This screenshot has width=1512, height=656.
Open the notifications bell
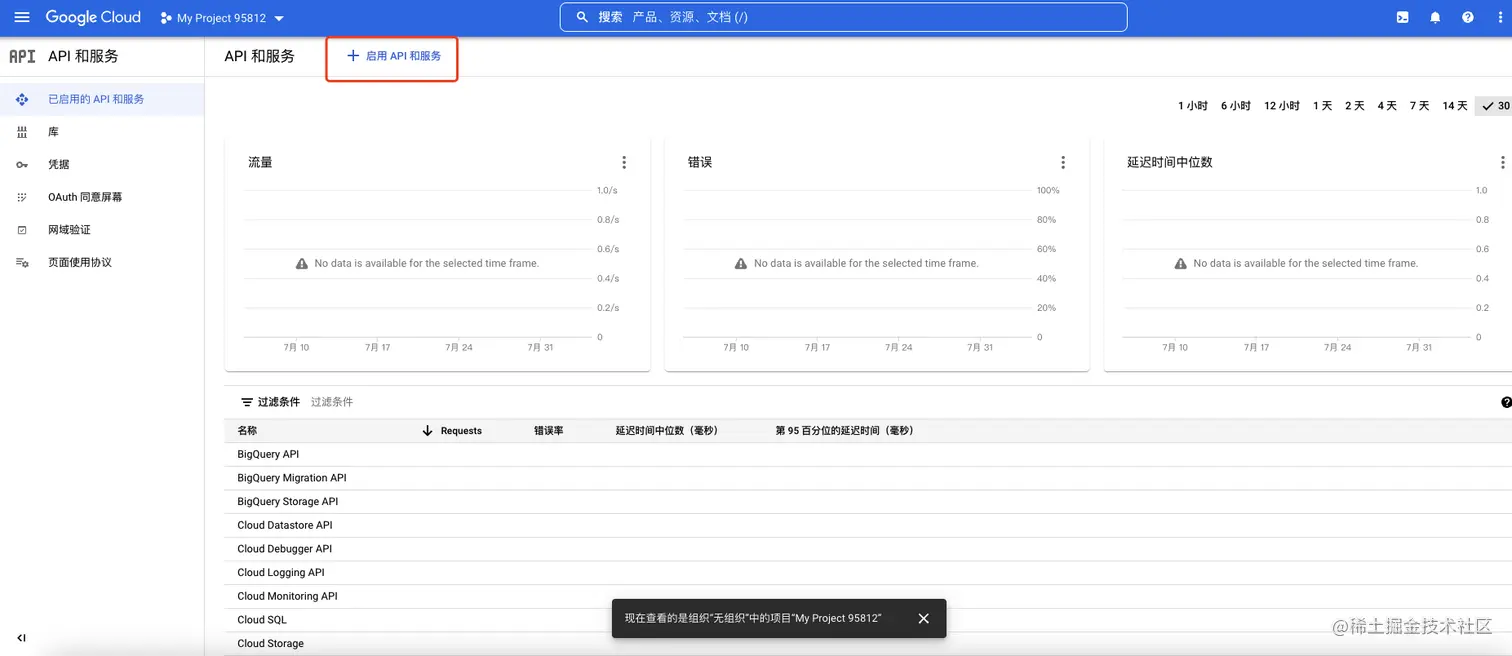pos(1435,17)
